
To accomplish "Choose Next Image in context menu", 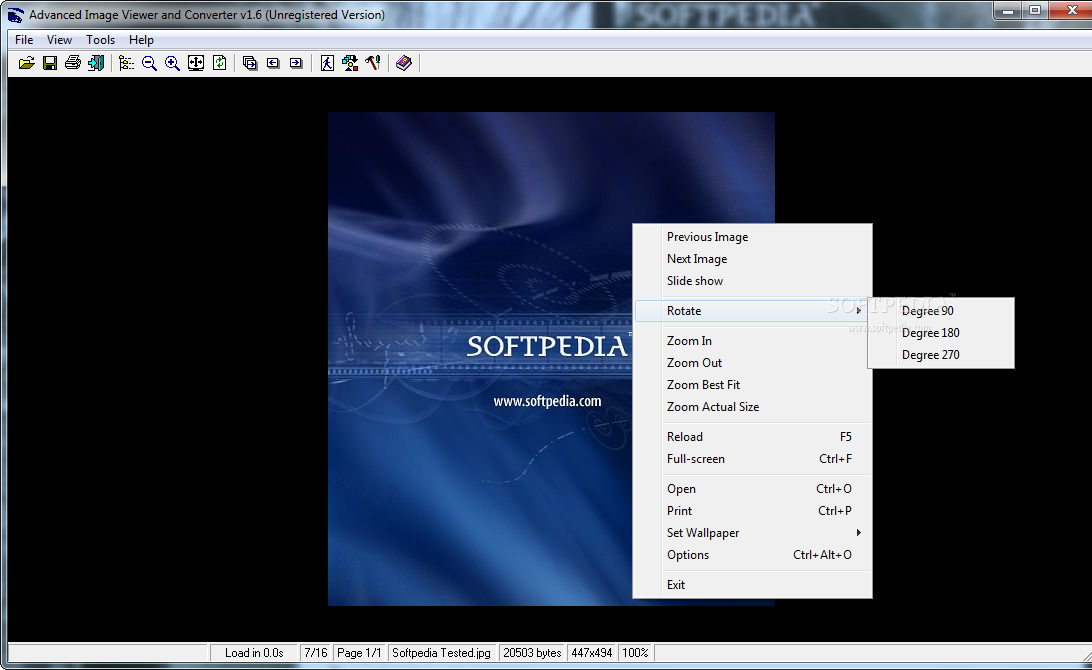I will pyautogui.click(x=753, y=259).
